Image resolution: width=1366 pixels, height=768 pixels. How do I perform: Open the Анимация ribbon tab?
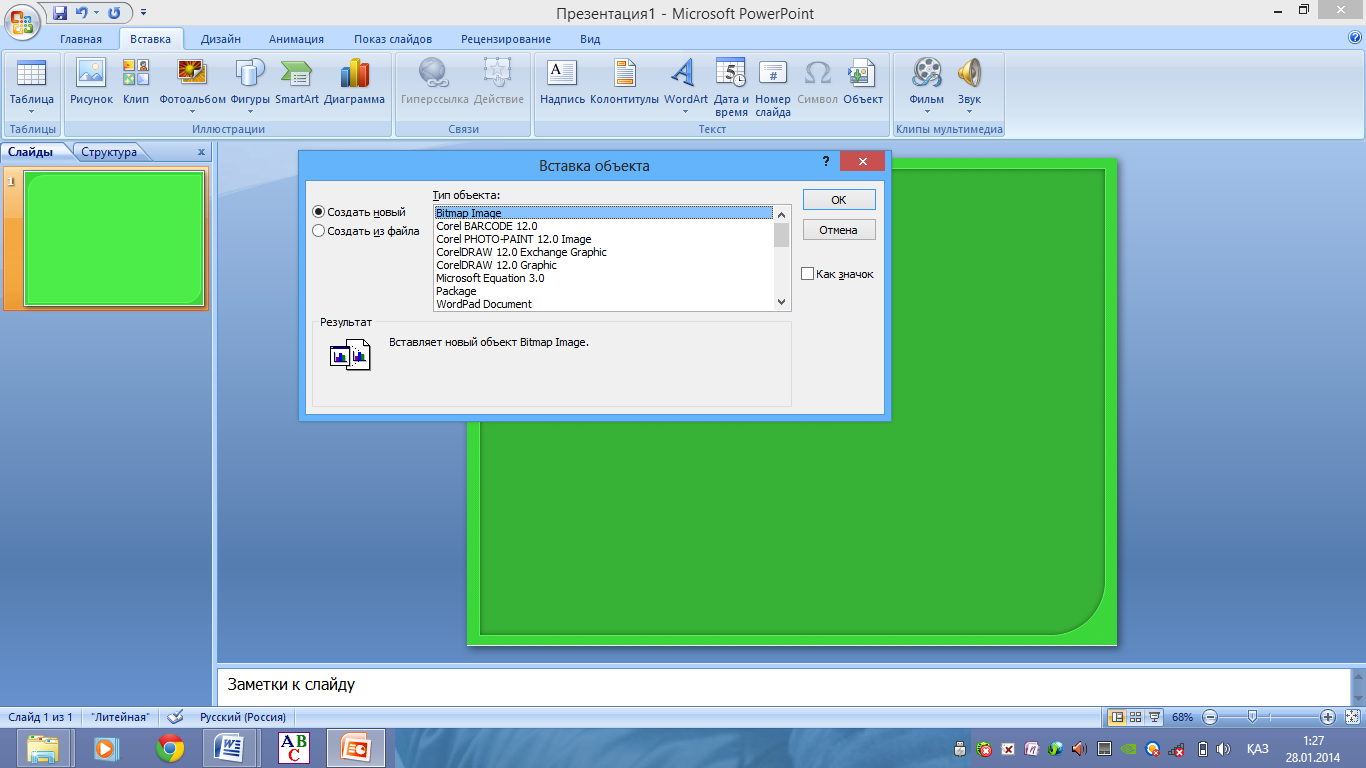tap(297, 39)
